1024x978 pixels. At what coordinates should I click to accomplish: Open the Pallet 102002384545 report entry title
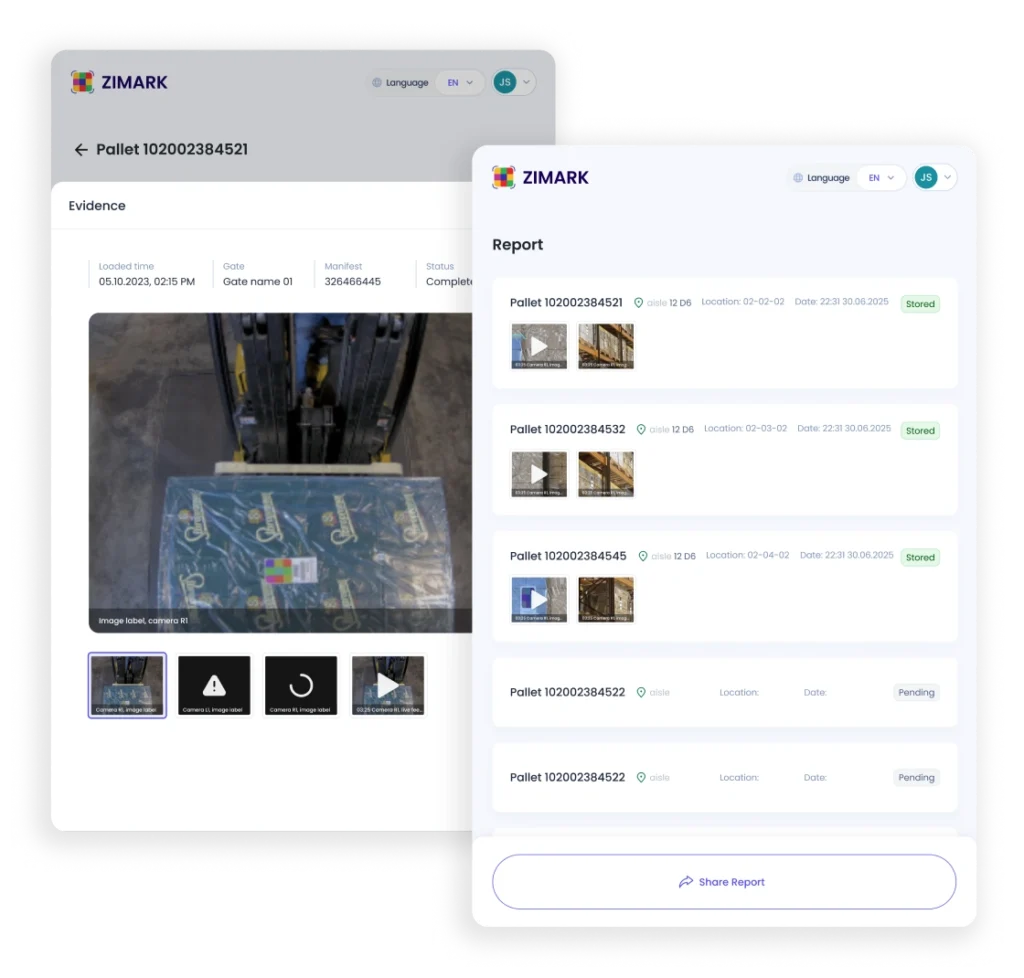point(568,556)
